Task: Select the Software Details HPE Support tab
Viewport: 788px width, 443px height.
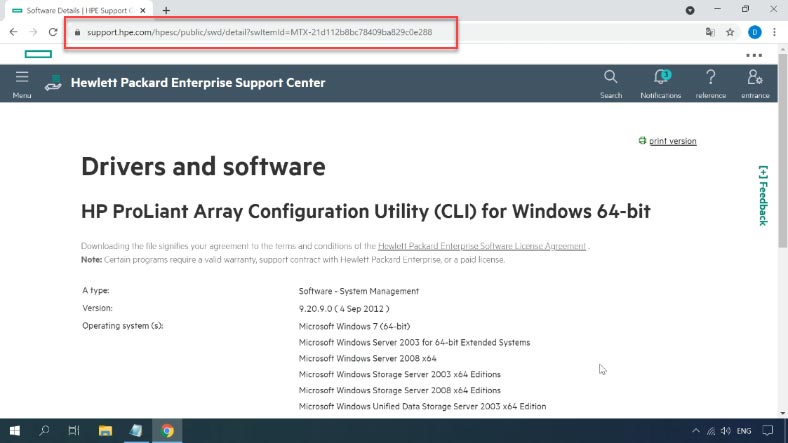Action: (78, 11)
